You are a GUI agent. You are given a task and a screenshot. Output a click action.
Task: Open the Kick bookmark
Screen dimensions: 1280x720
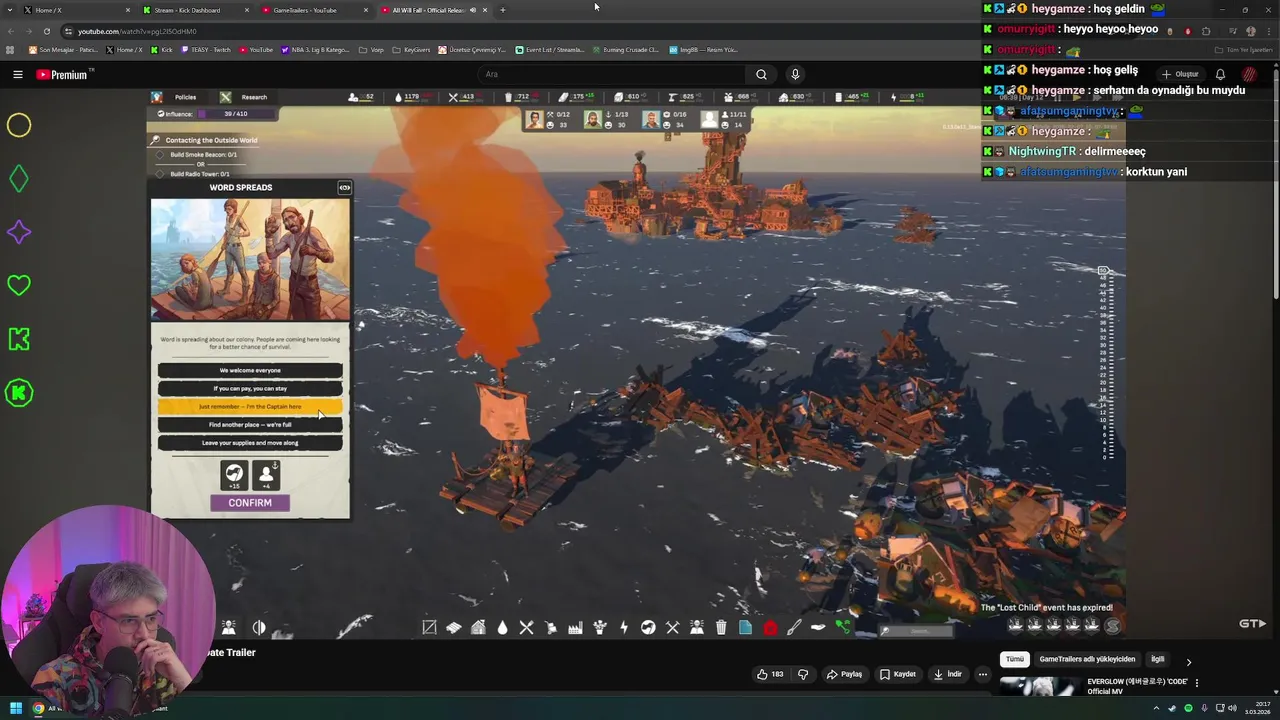point(161,49)
